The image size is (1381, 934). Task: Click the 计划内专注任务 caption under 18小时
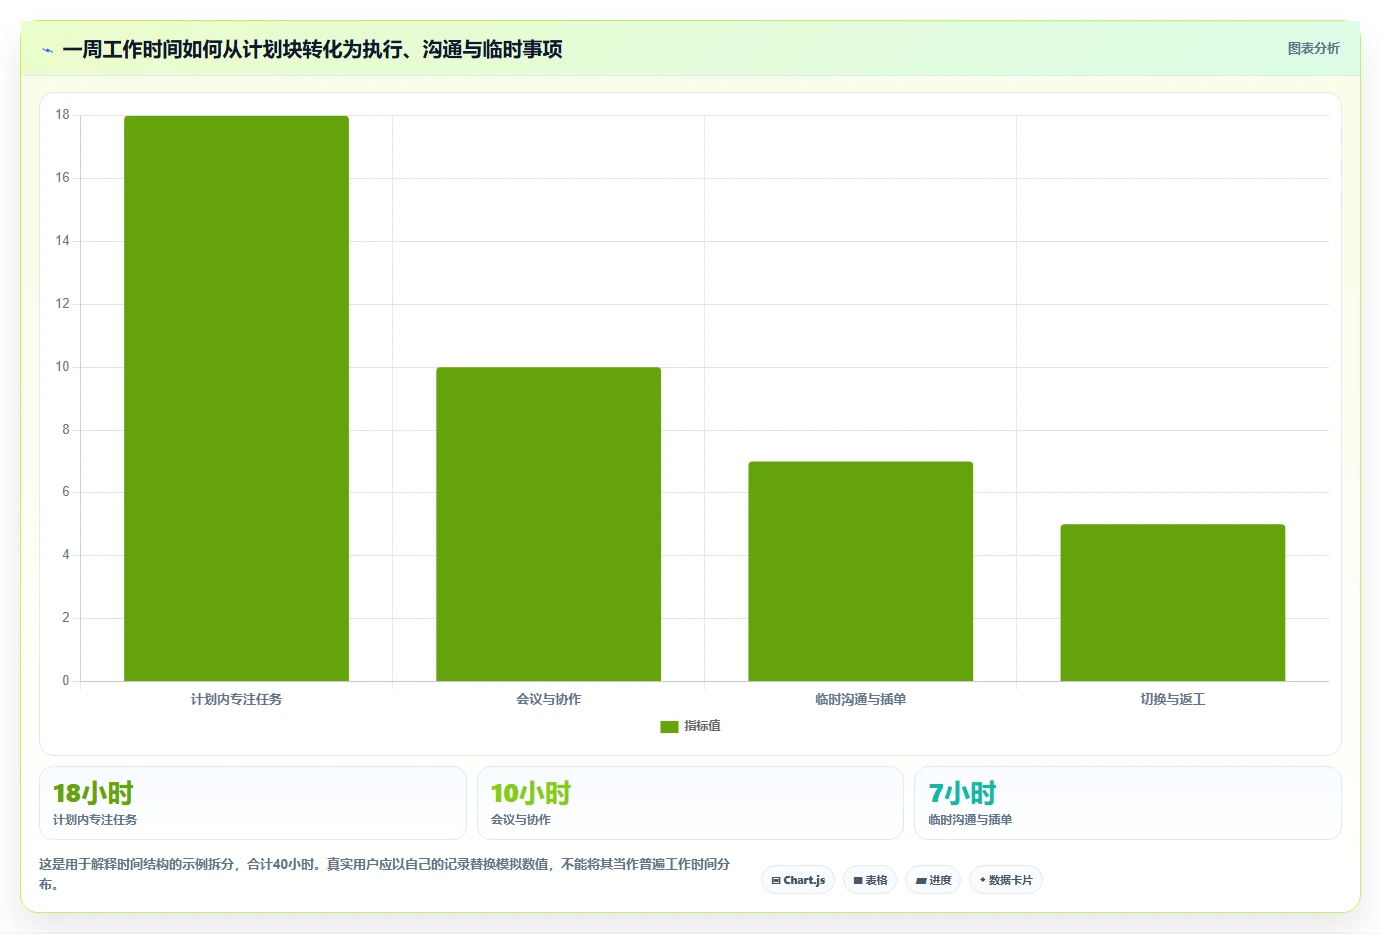95,820
